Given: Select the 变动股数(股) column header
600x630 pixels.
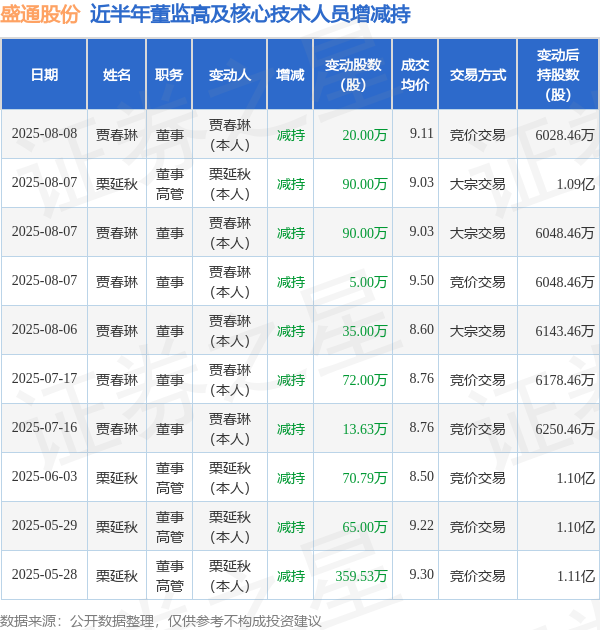Looking at the screenshot, I should 352,75.
